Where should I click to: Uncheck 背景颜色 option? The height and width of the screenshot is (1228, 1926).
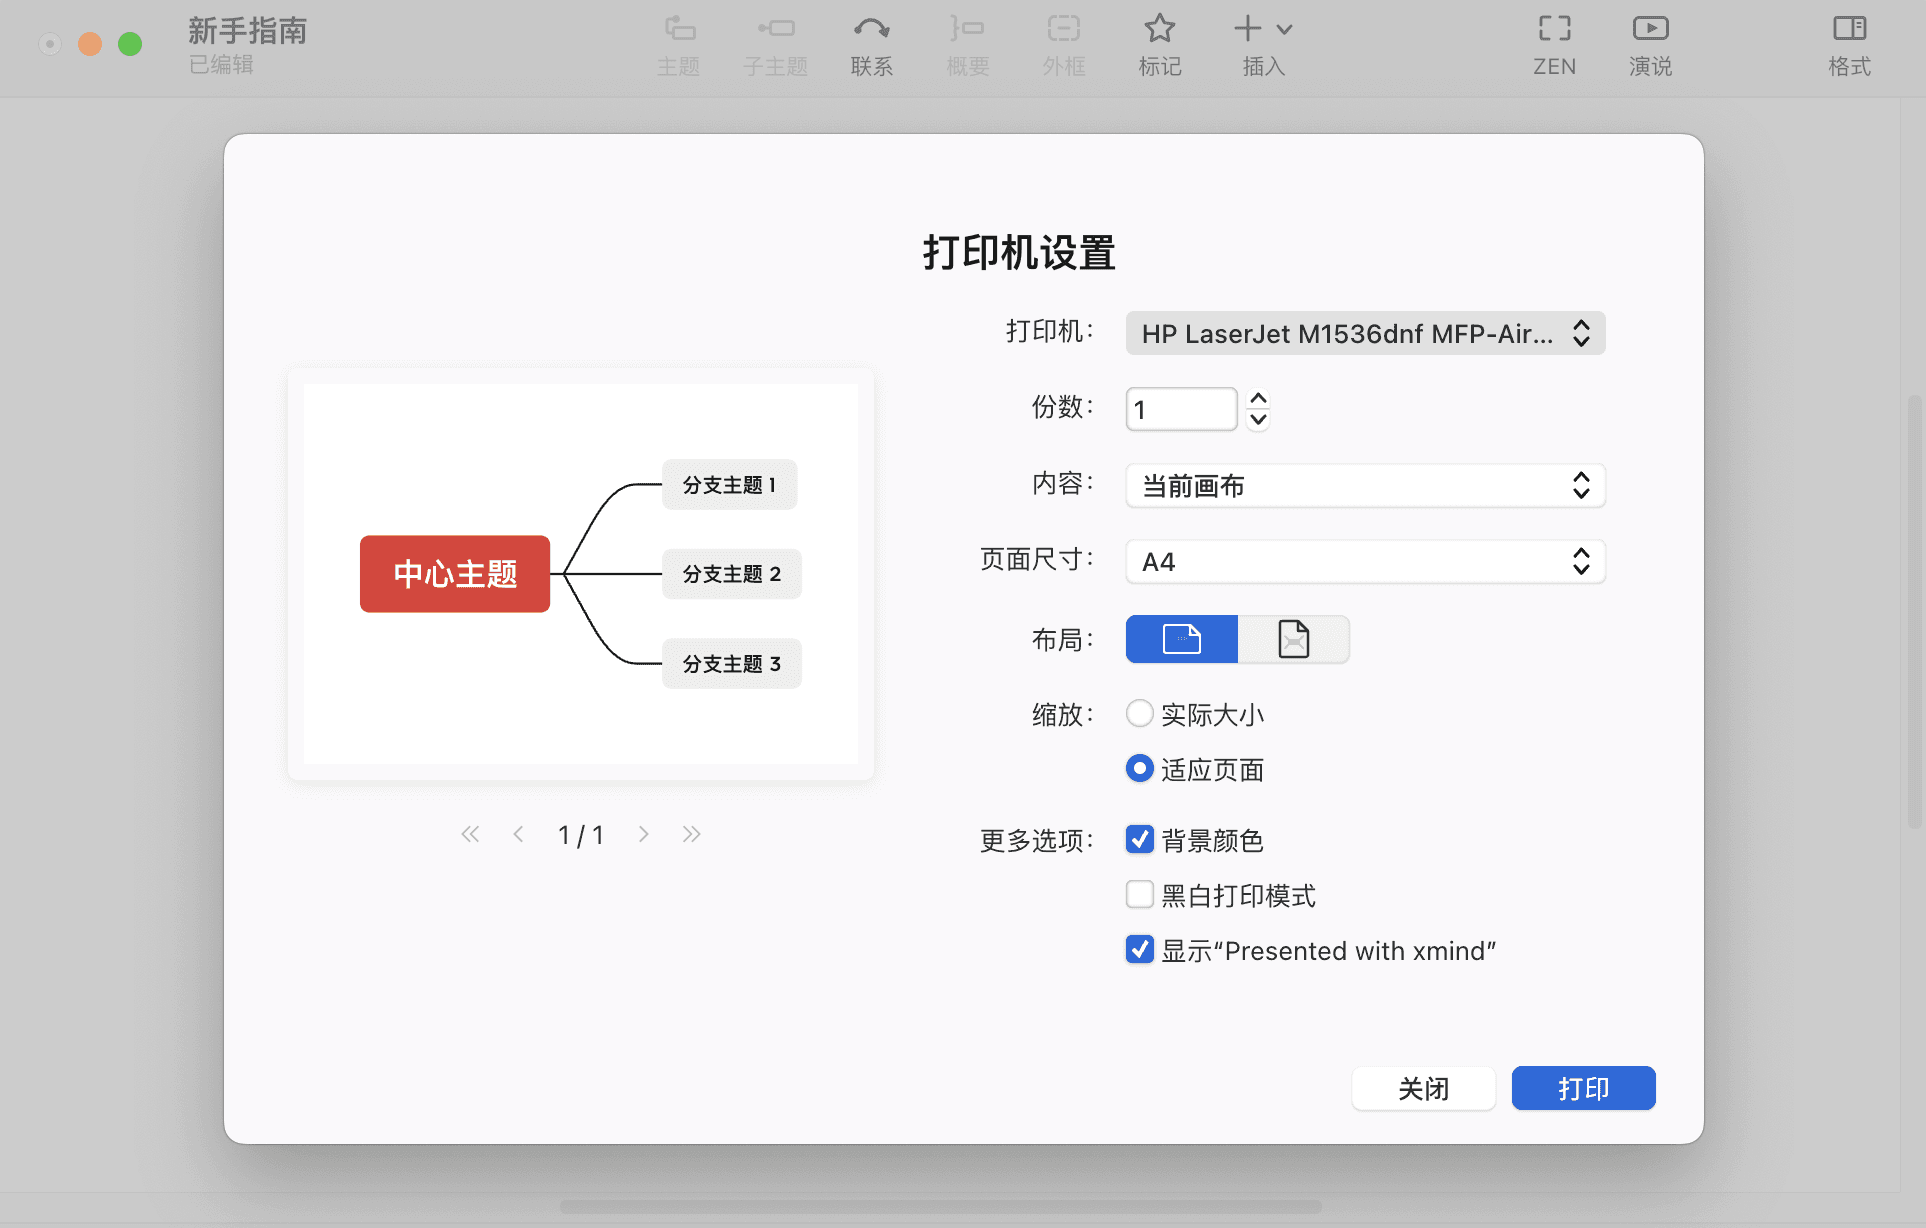point(1138,840)
